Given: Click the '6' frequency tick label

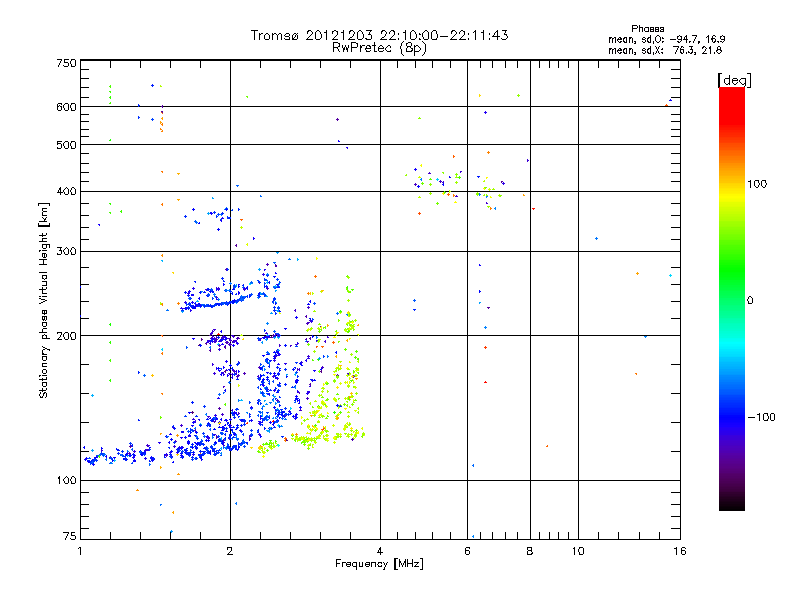Looking at the screenshot, I should [467, 551].
